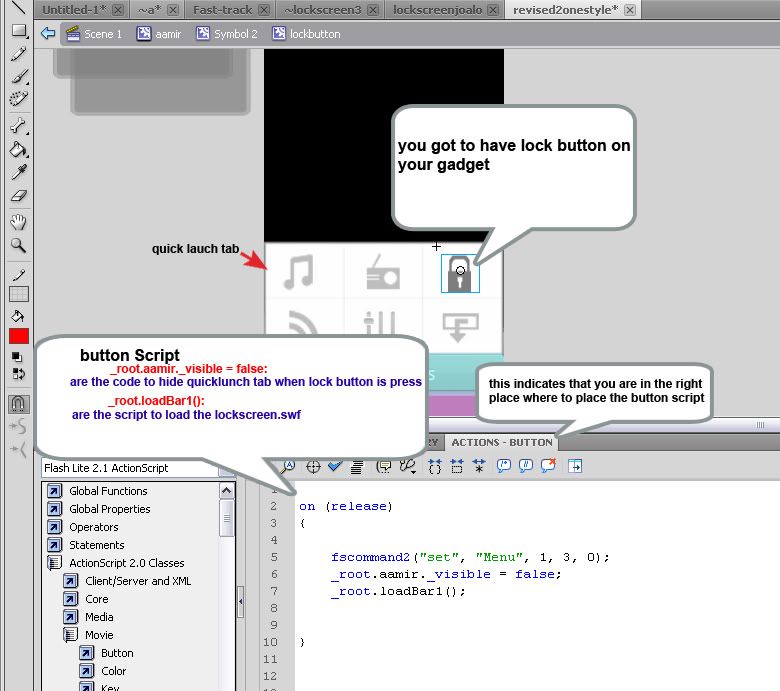The height and width of the screenshot is (691, 780).
Task: Expand the Core node
Action: (70, 599)
